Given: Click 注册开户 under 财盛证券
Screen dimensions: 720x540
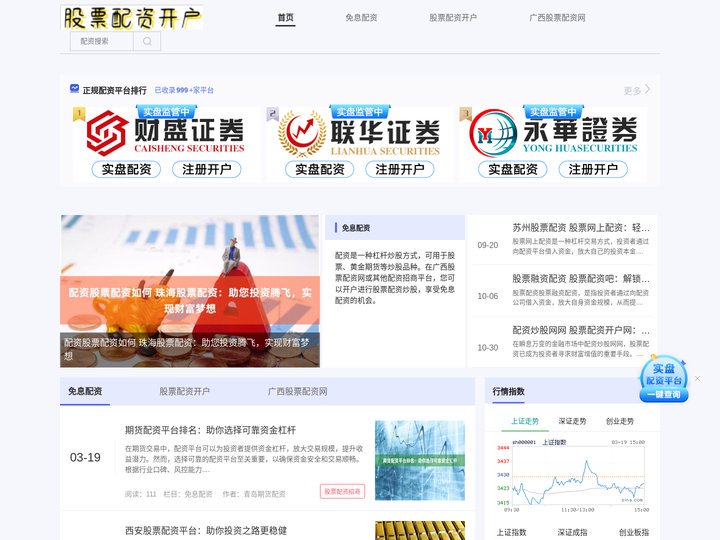Looking at the screenshot, I should [x=207, y=169].
